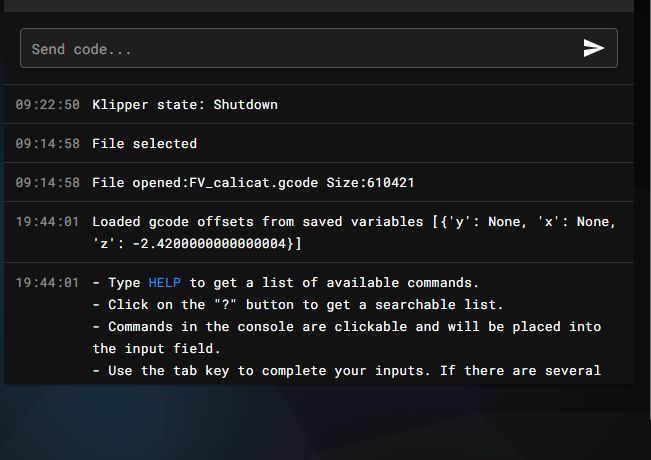Viewport: 651px width, 460px height.
Task: Click the "Use the tab key to complete" line
Action: 347,371
